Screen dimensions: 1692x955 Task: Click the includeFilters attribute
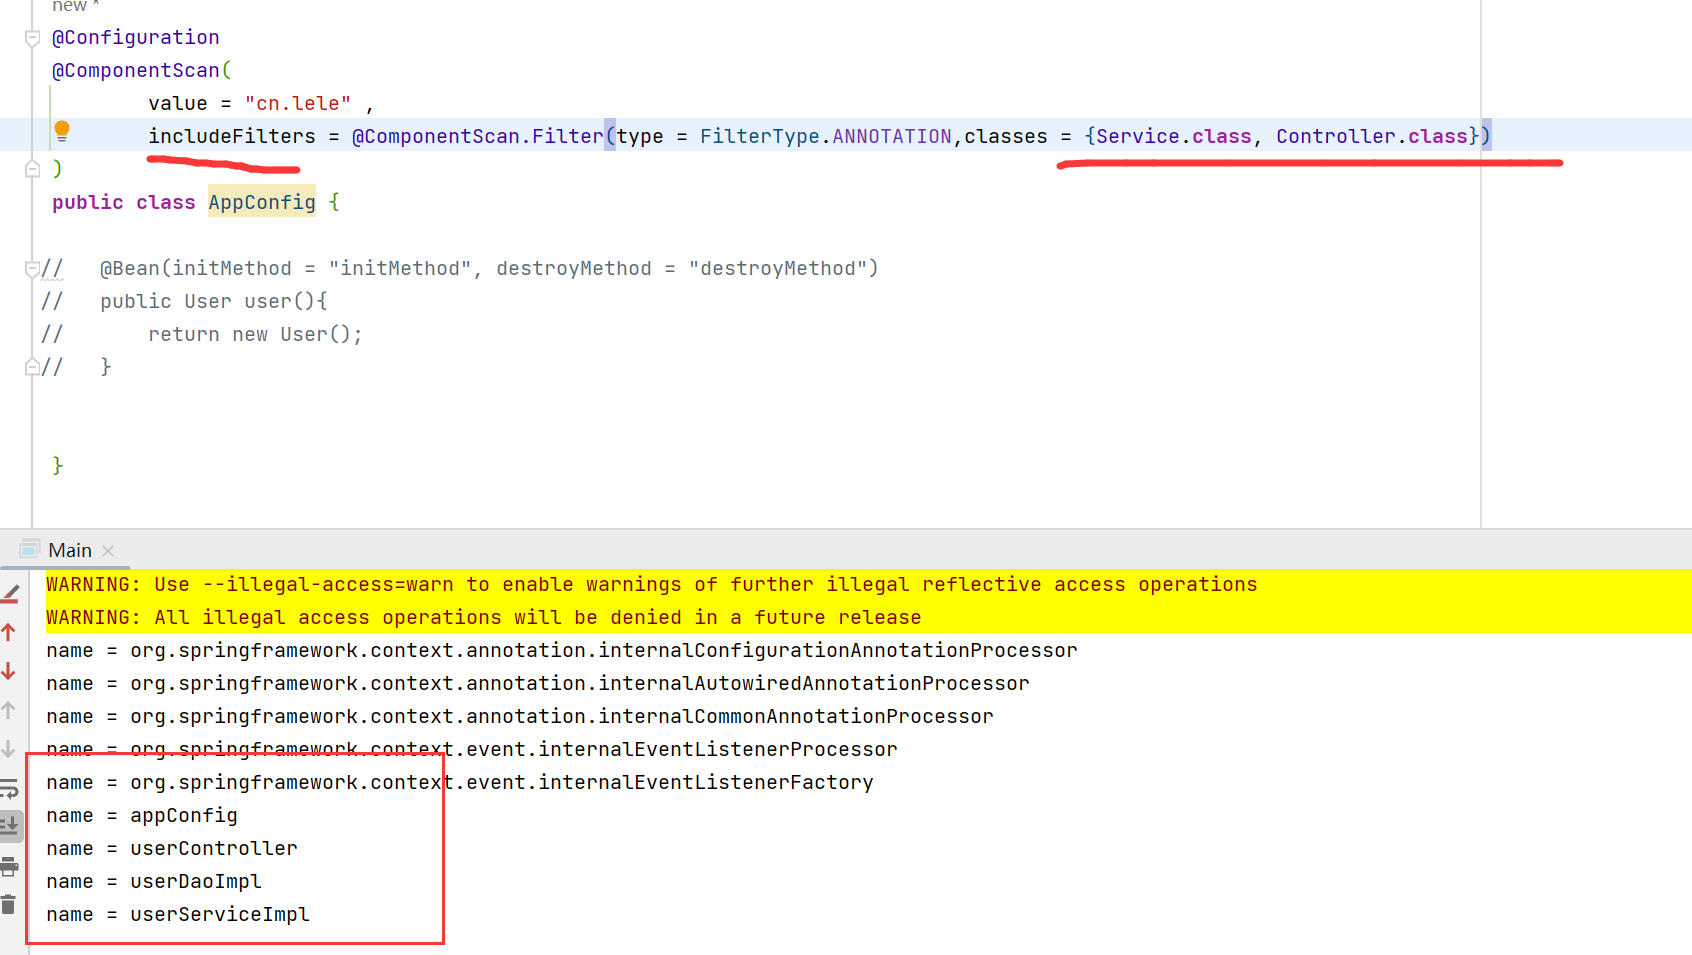(232, 136)
